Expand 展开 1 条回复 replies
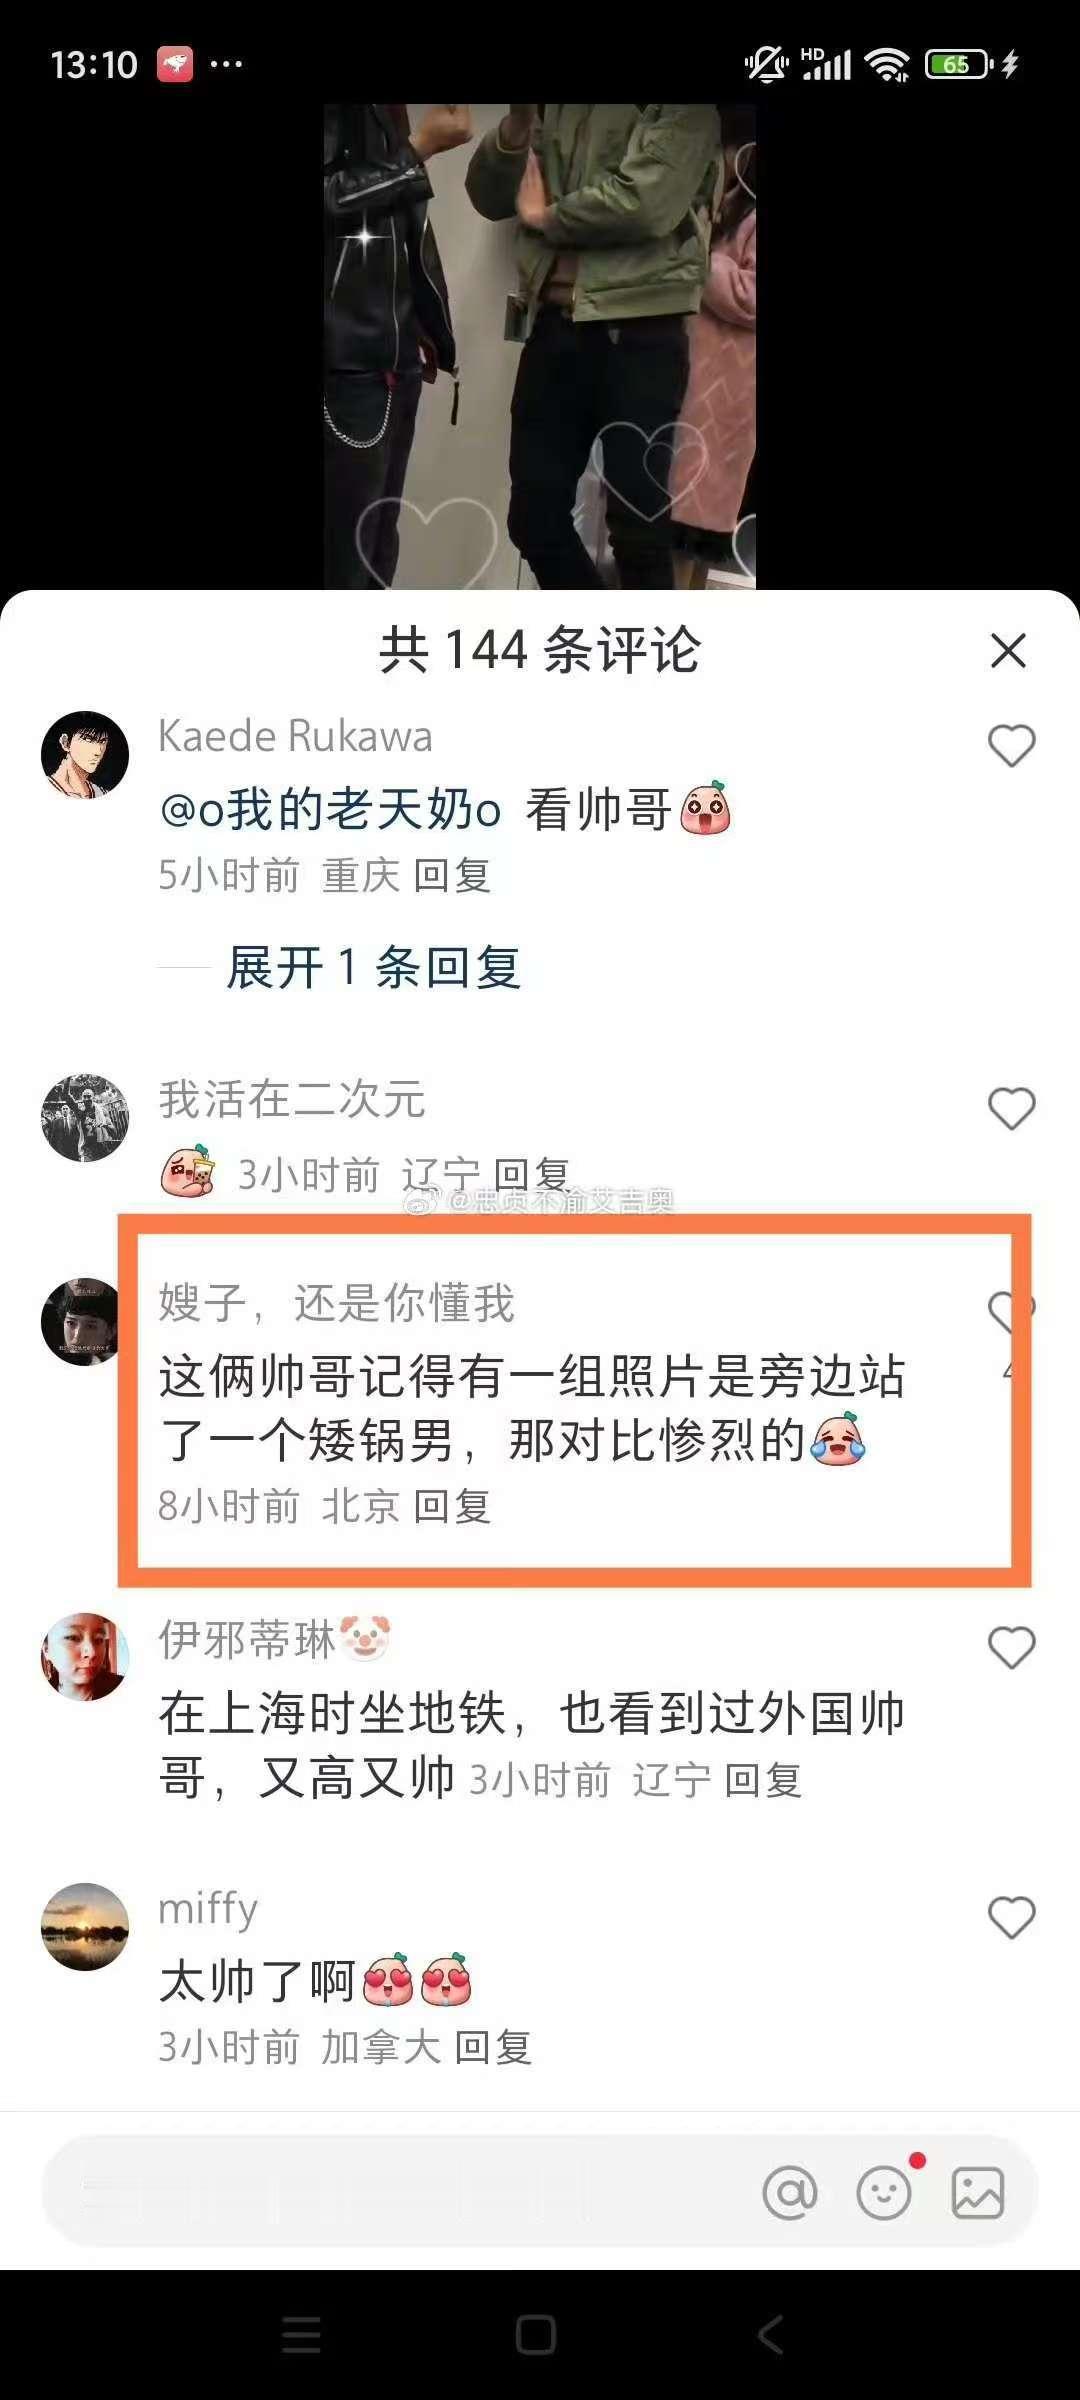Image resolution: width=1080 pixels, height=2400 pixels. pos(373,968)
